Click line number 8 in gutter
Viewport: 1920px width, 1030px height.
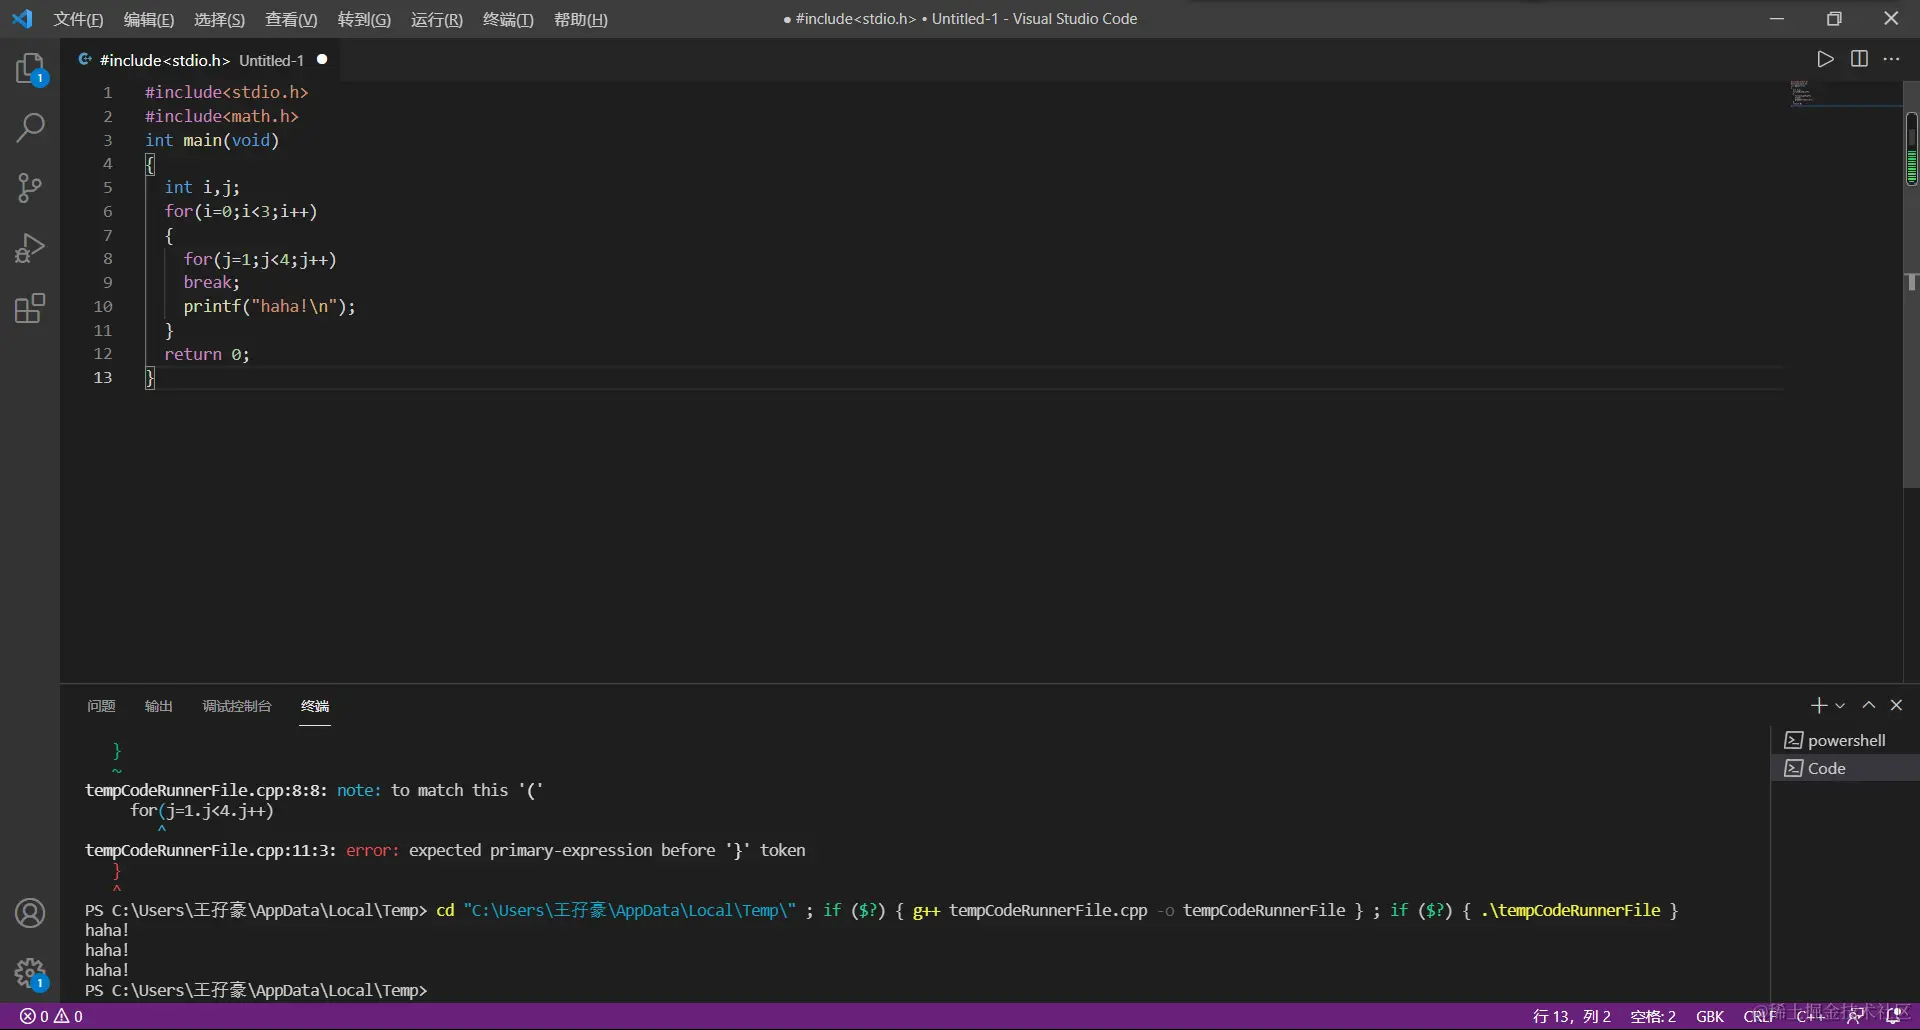click(x=108, y=259)
